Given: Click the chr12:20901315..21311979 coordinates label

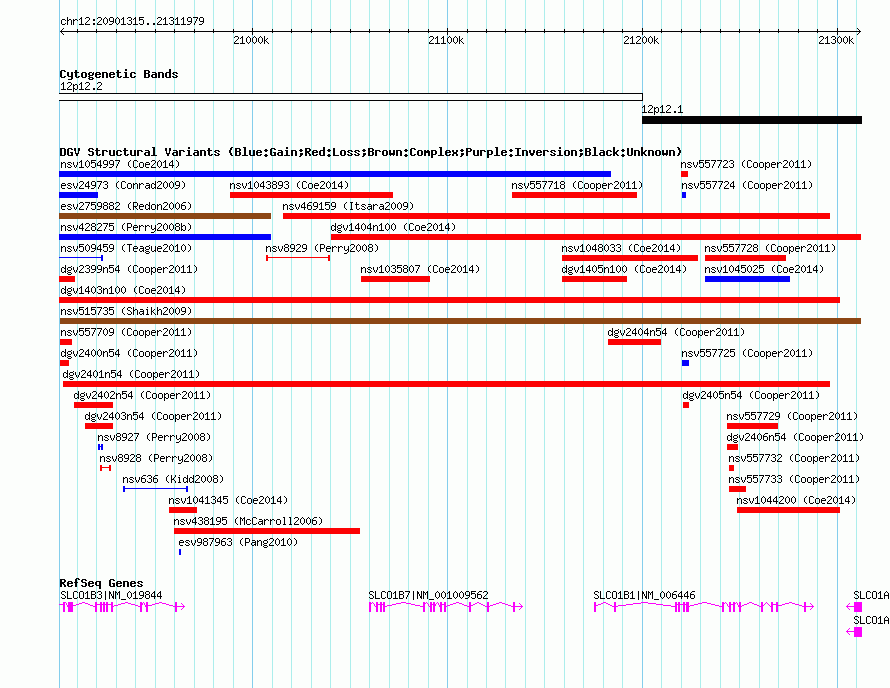Looking at the screenshot, I should 132,21.
